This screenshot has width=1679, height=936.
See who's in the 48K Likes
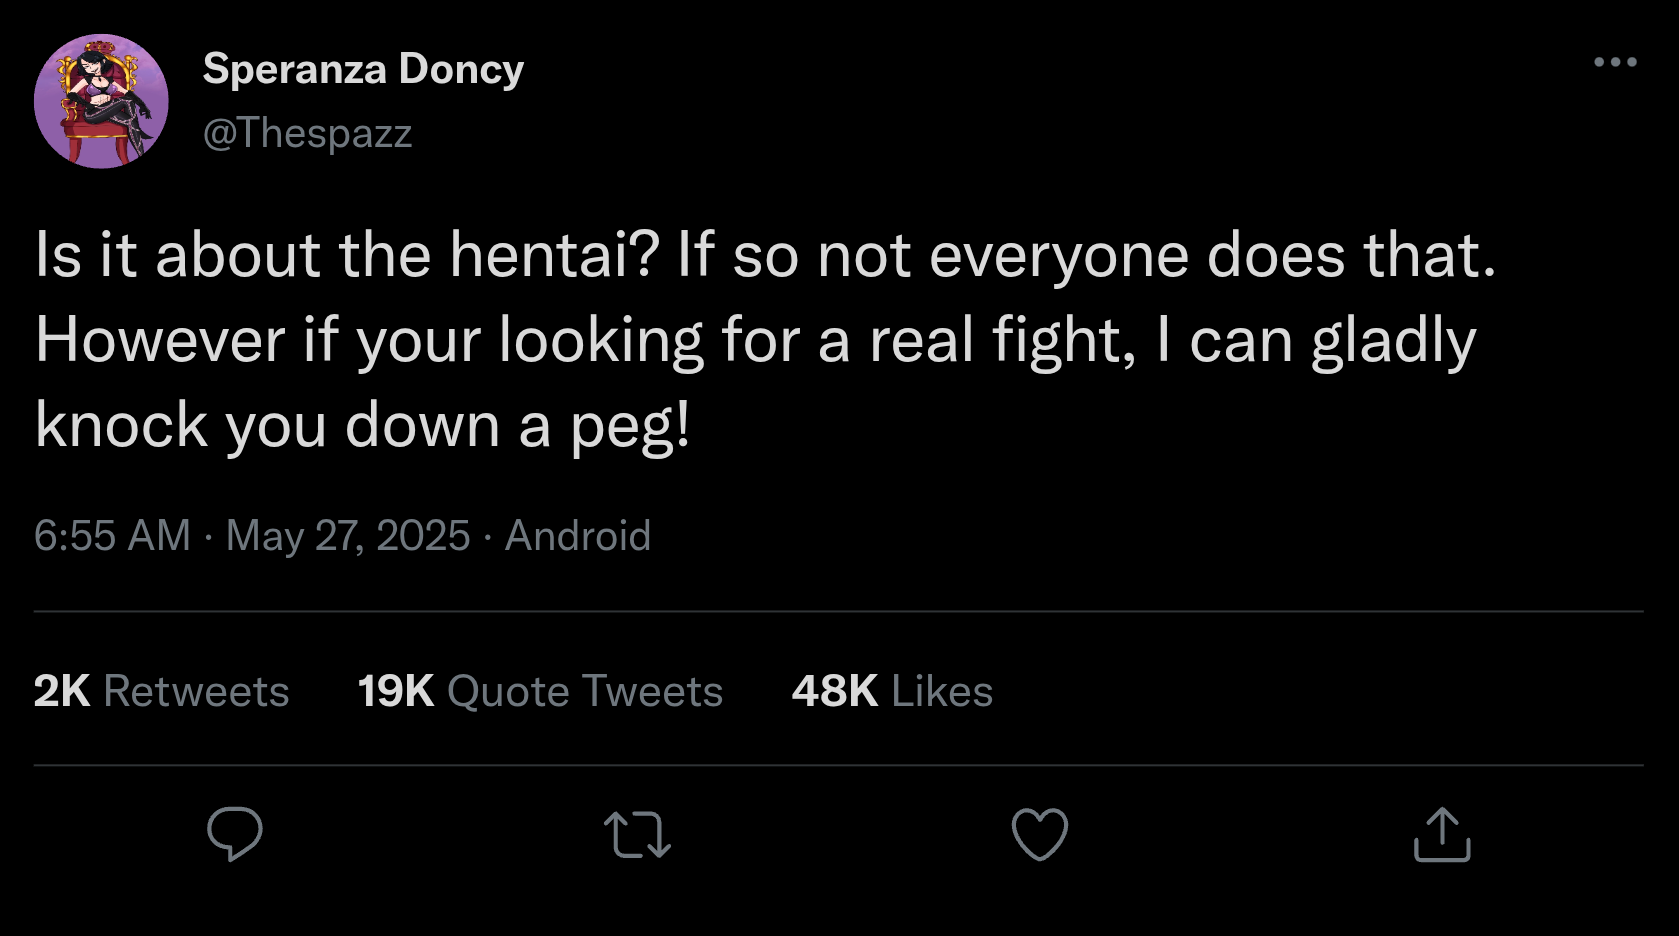click(891, 690)
